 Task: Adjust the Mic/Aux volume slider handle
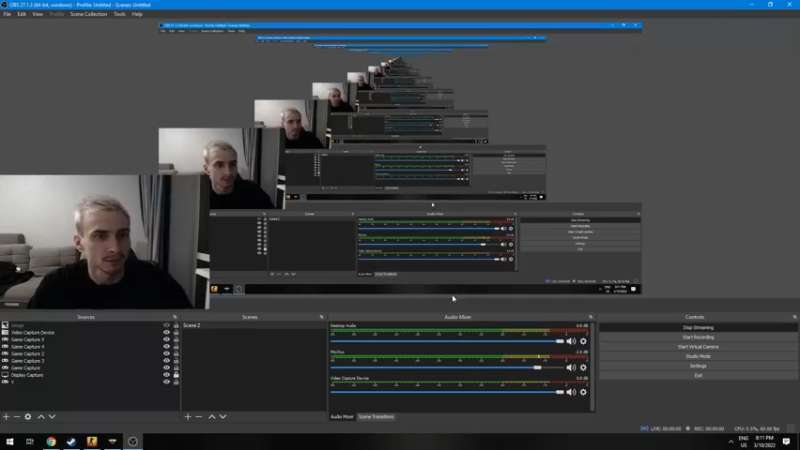(x=537, y=367)
